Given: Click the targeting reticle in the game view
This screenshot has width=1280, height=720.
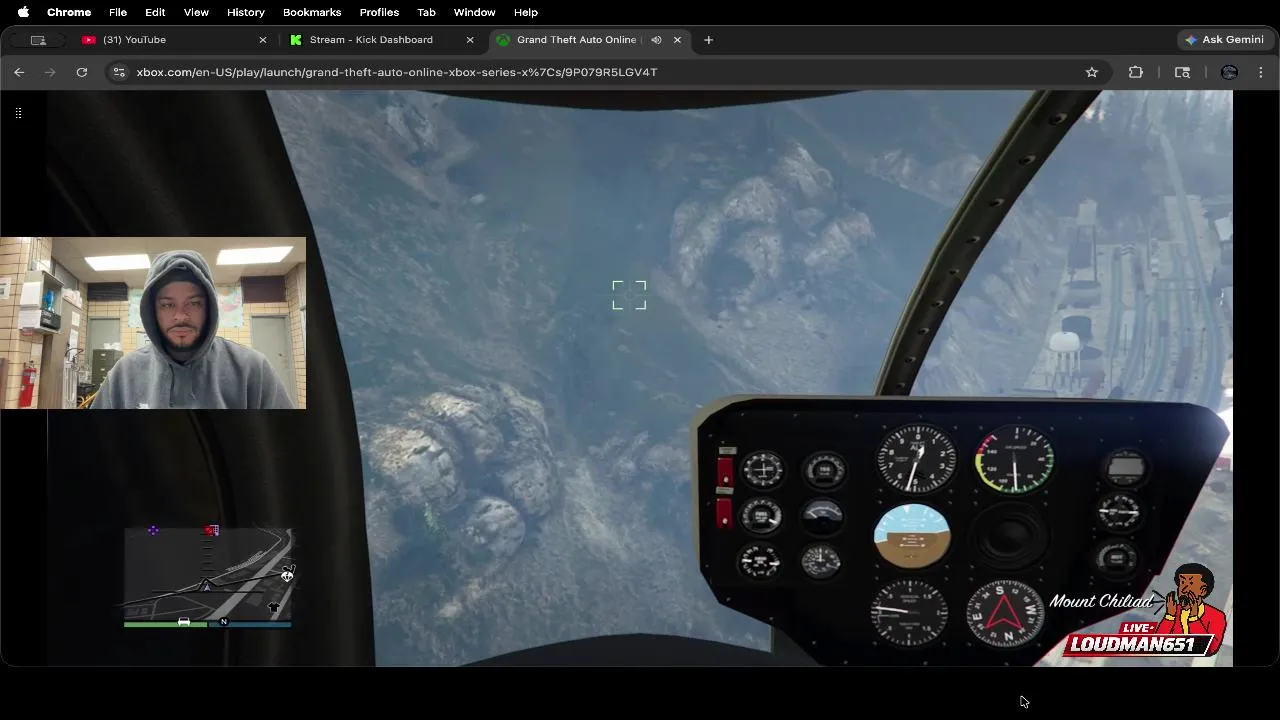Looking at the screenshot, I should click(x=629, y=295).
